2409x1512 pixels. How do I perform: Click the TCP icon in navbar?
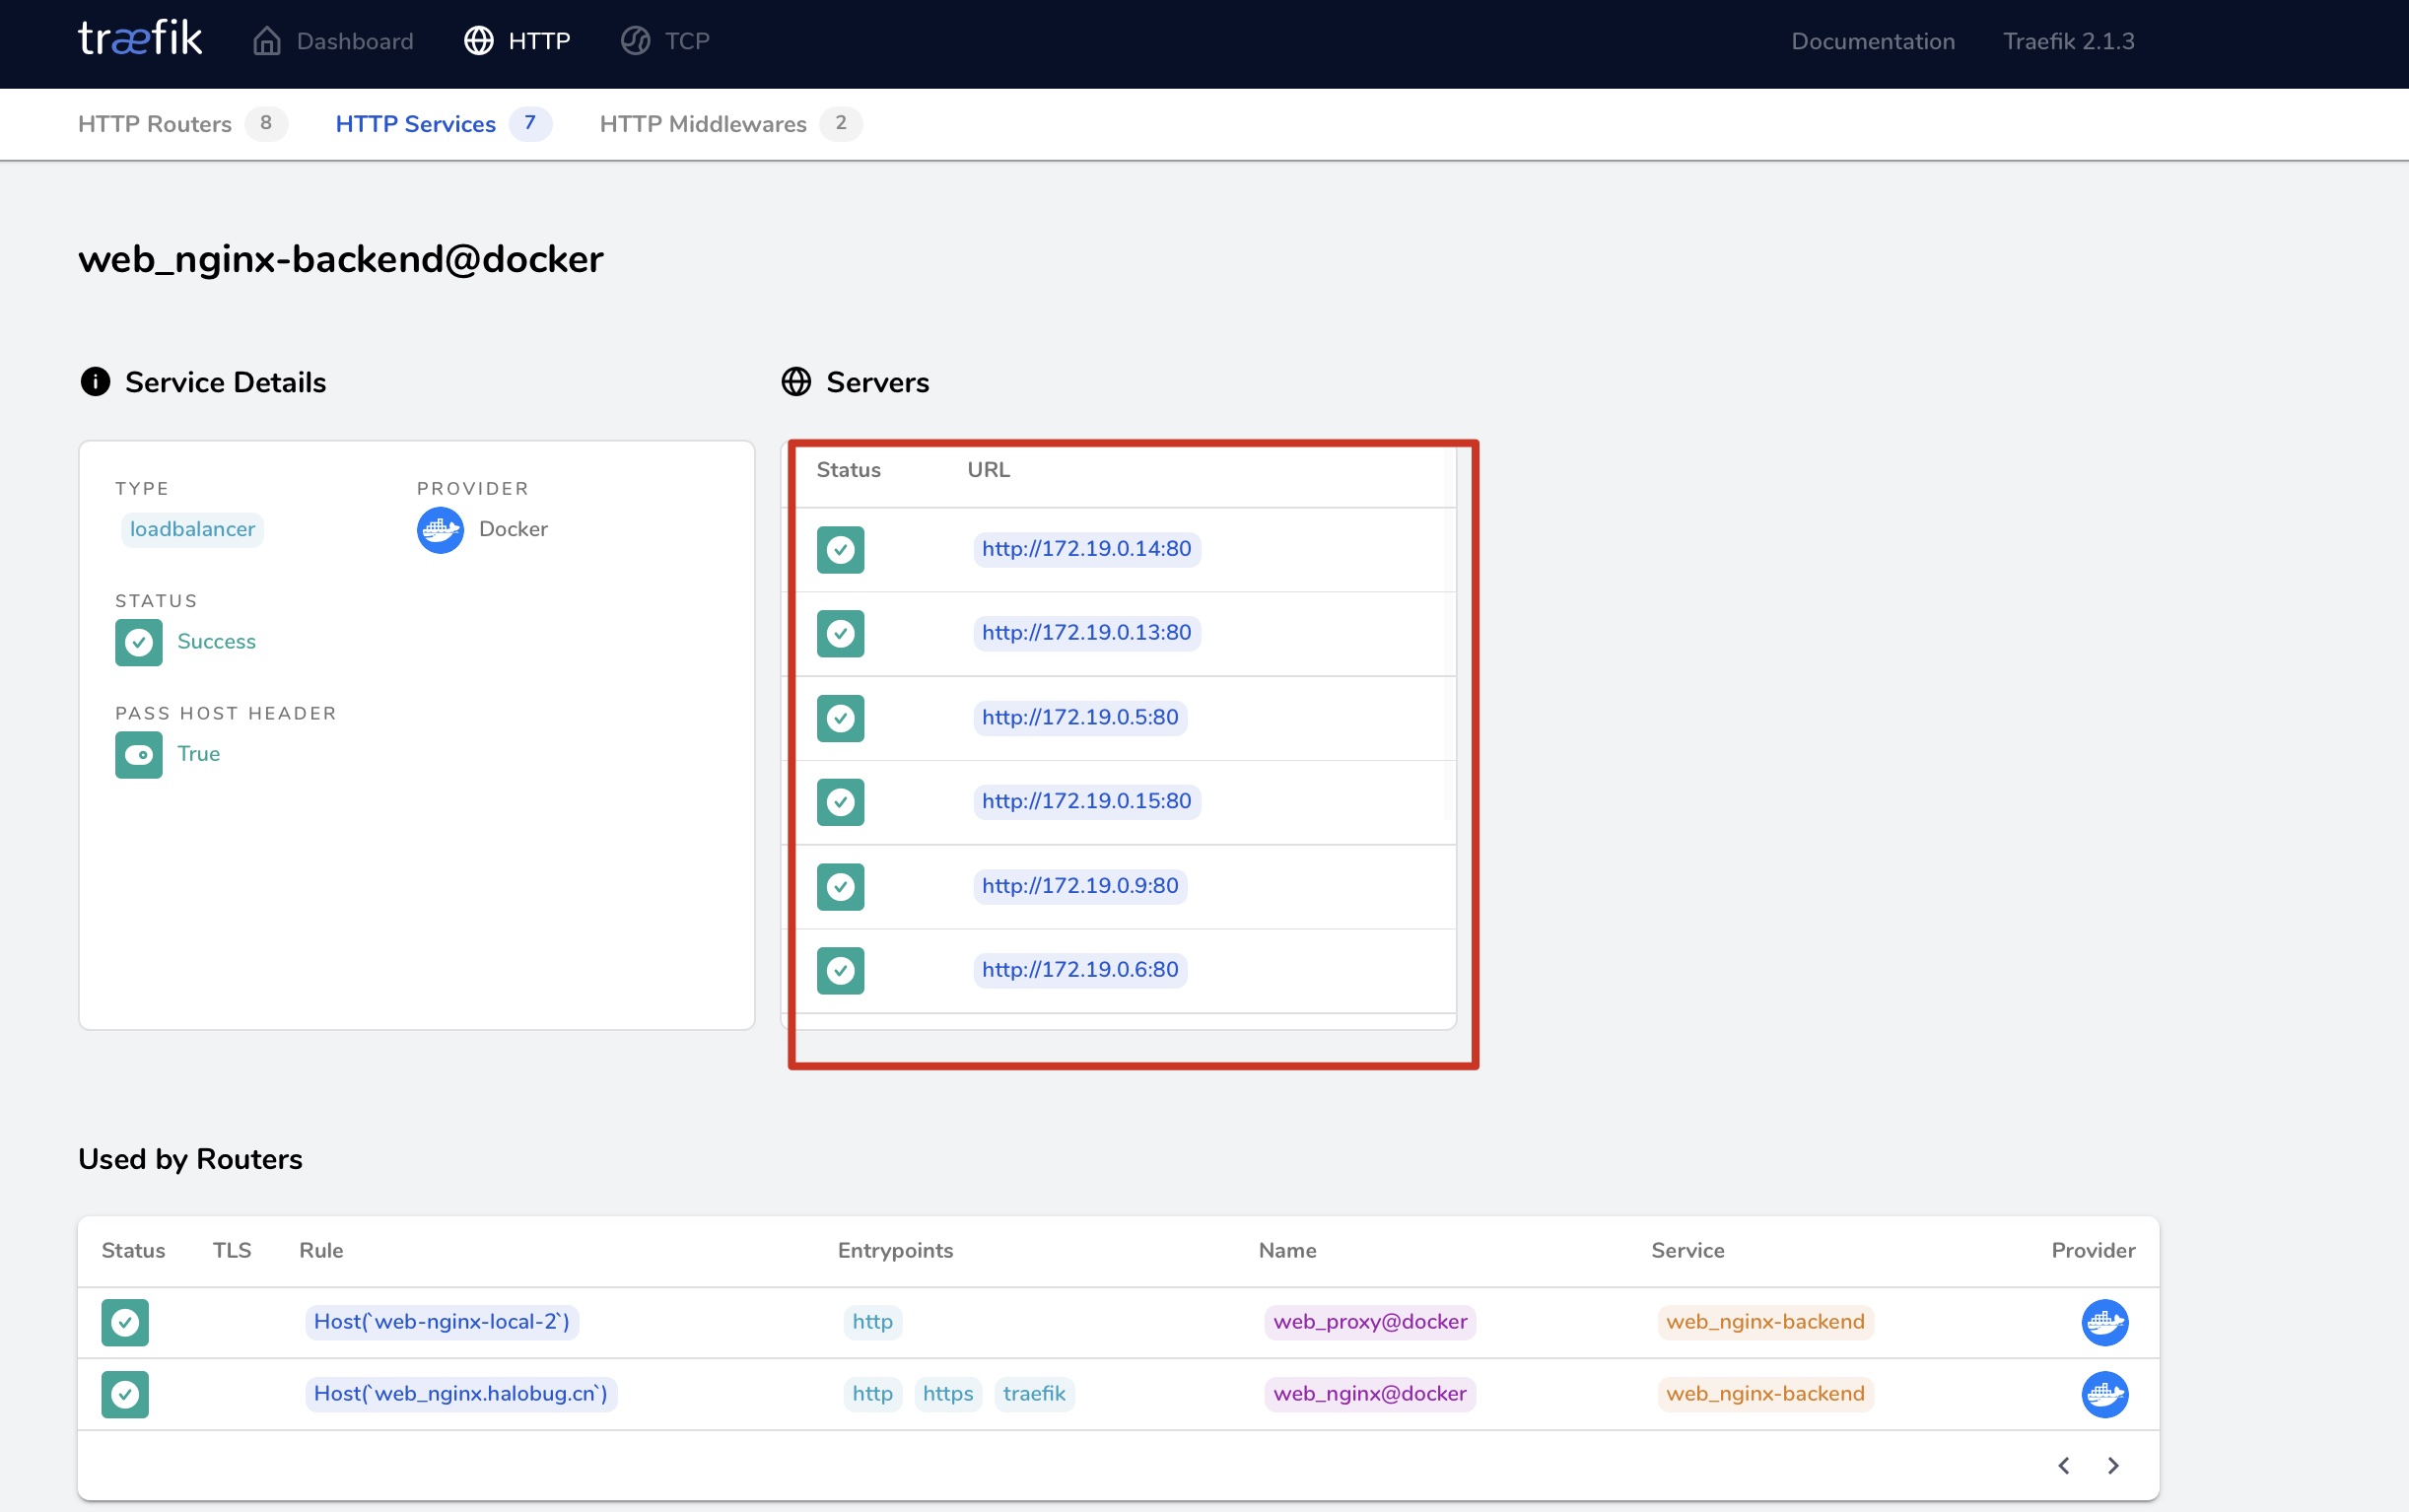tap(636, 41)
